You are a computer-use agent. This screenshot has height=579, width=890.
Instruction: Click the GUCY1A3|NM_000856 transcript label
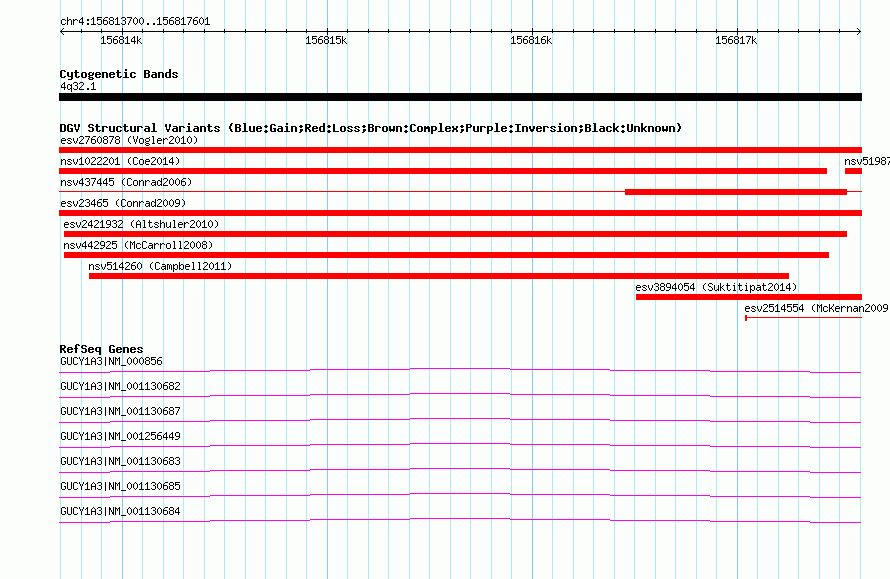click(111, 361)
